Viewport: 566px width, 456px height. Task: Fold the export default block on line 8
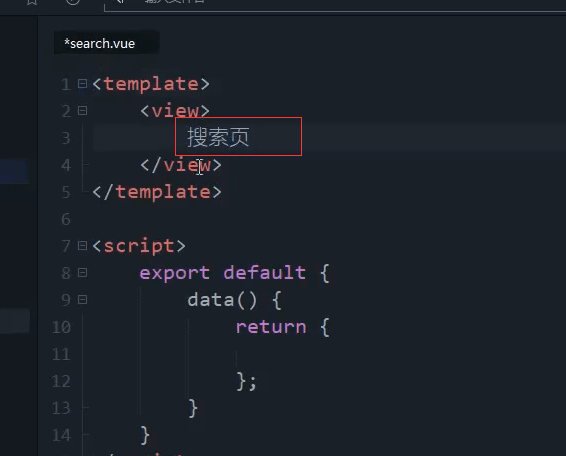pos(82,273)
